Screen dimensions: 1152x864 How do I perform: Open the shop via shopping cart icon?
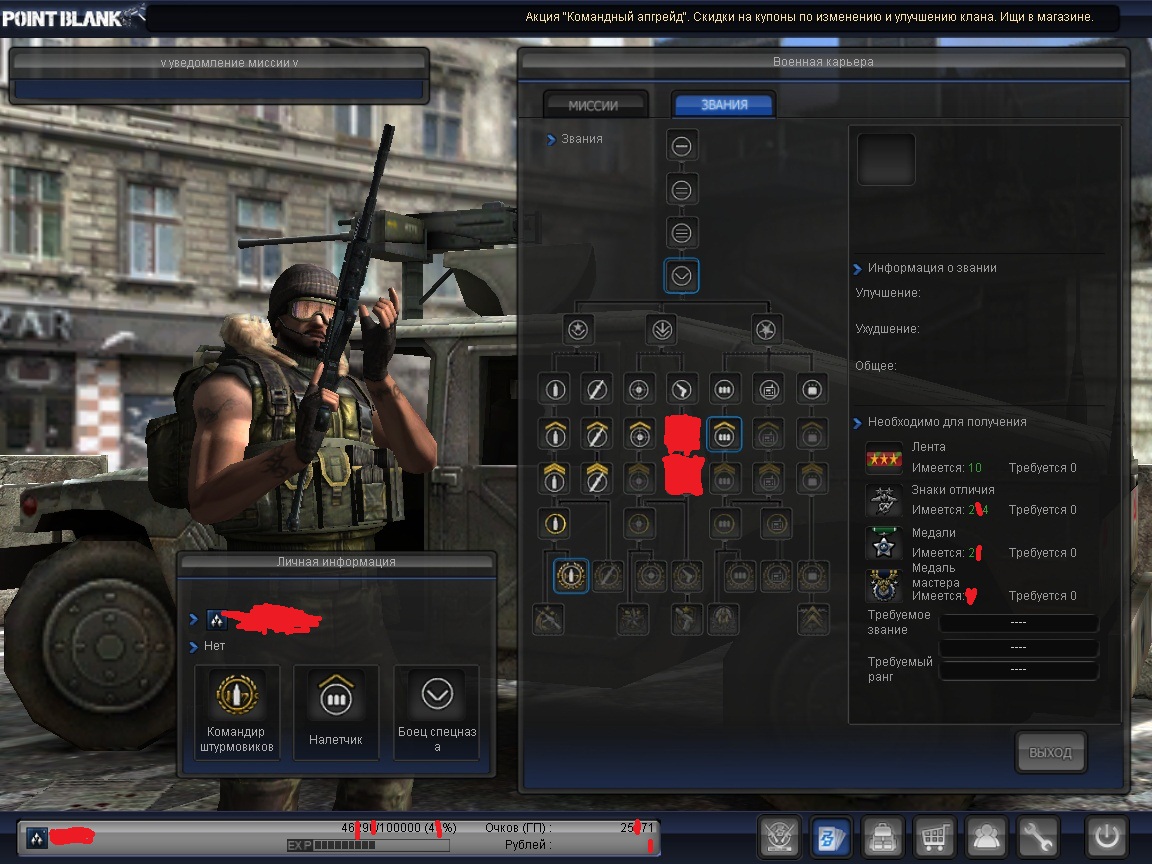935,836
